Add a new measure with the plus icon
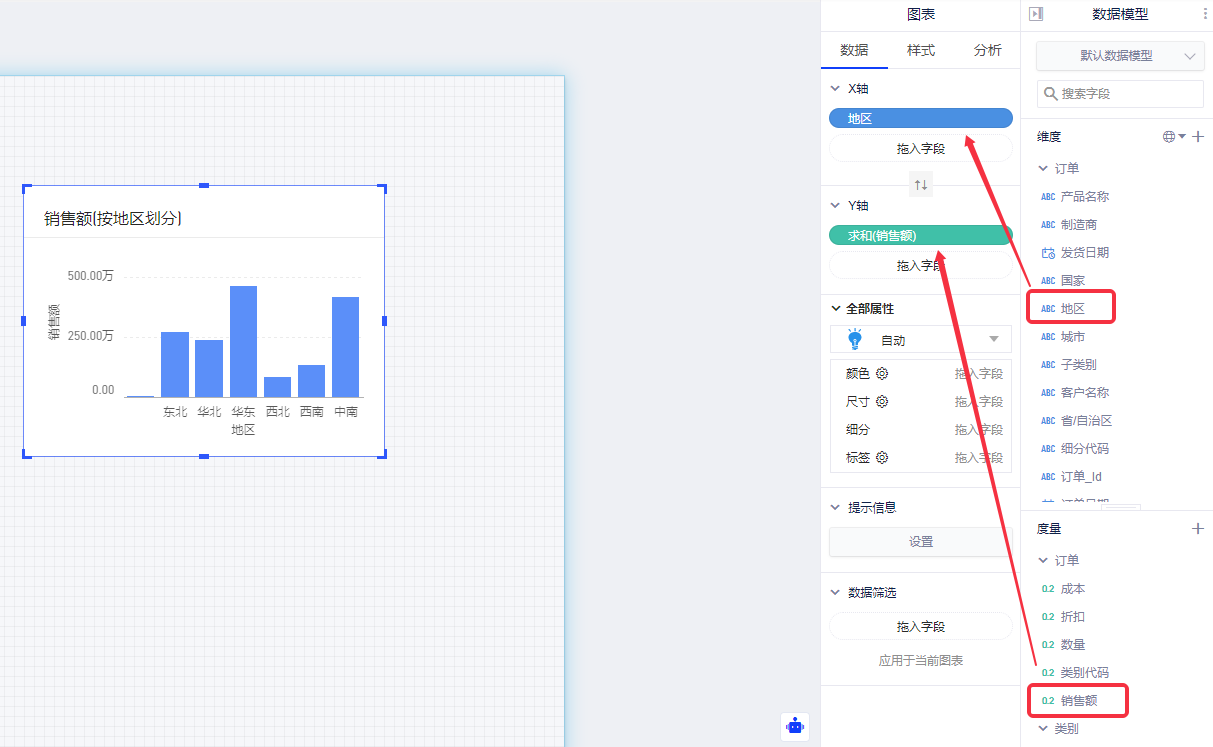Viewport: 1213px width, 747px height. click(1198, 528)
